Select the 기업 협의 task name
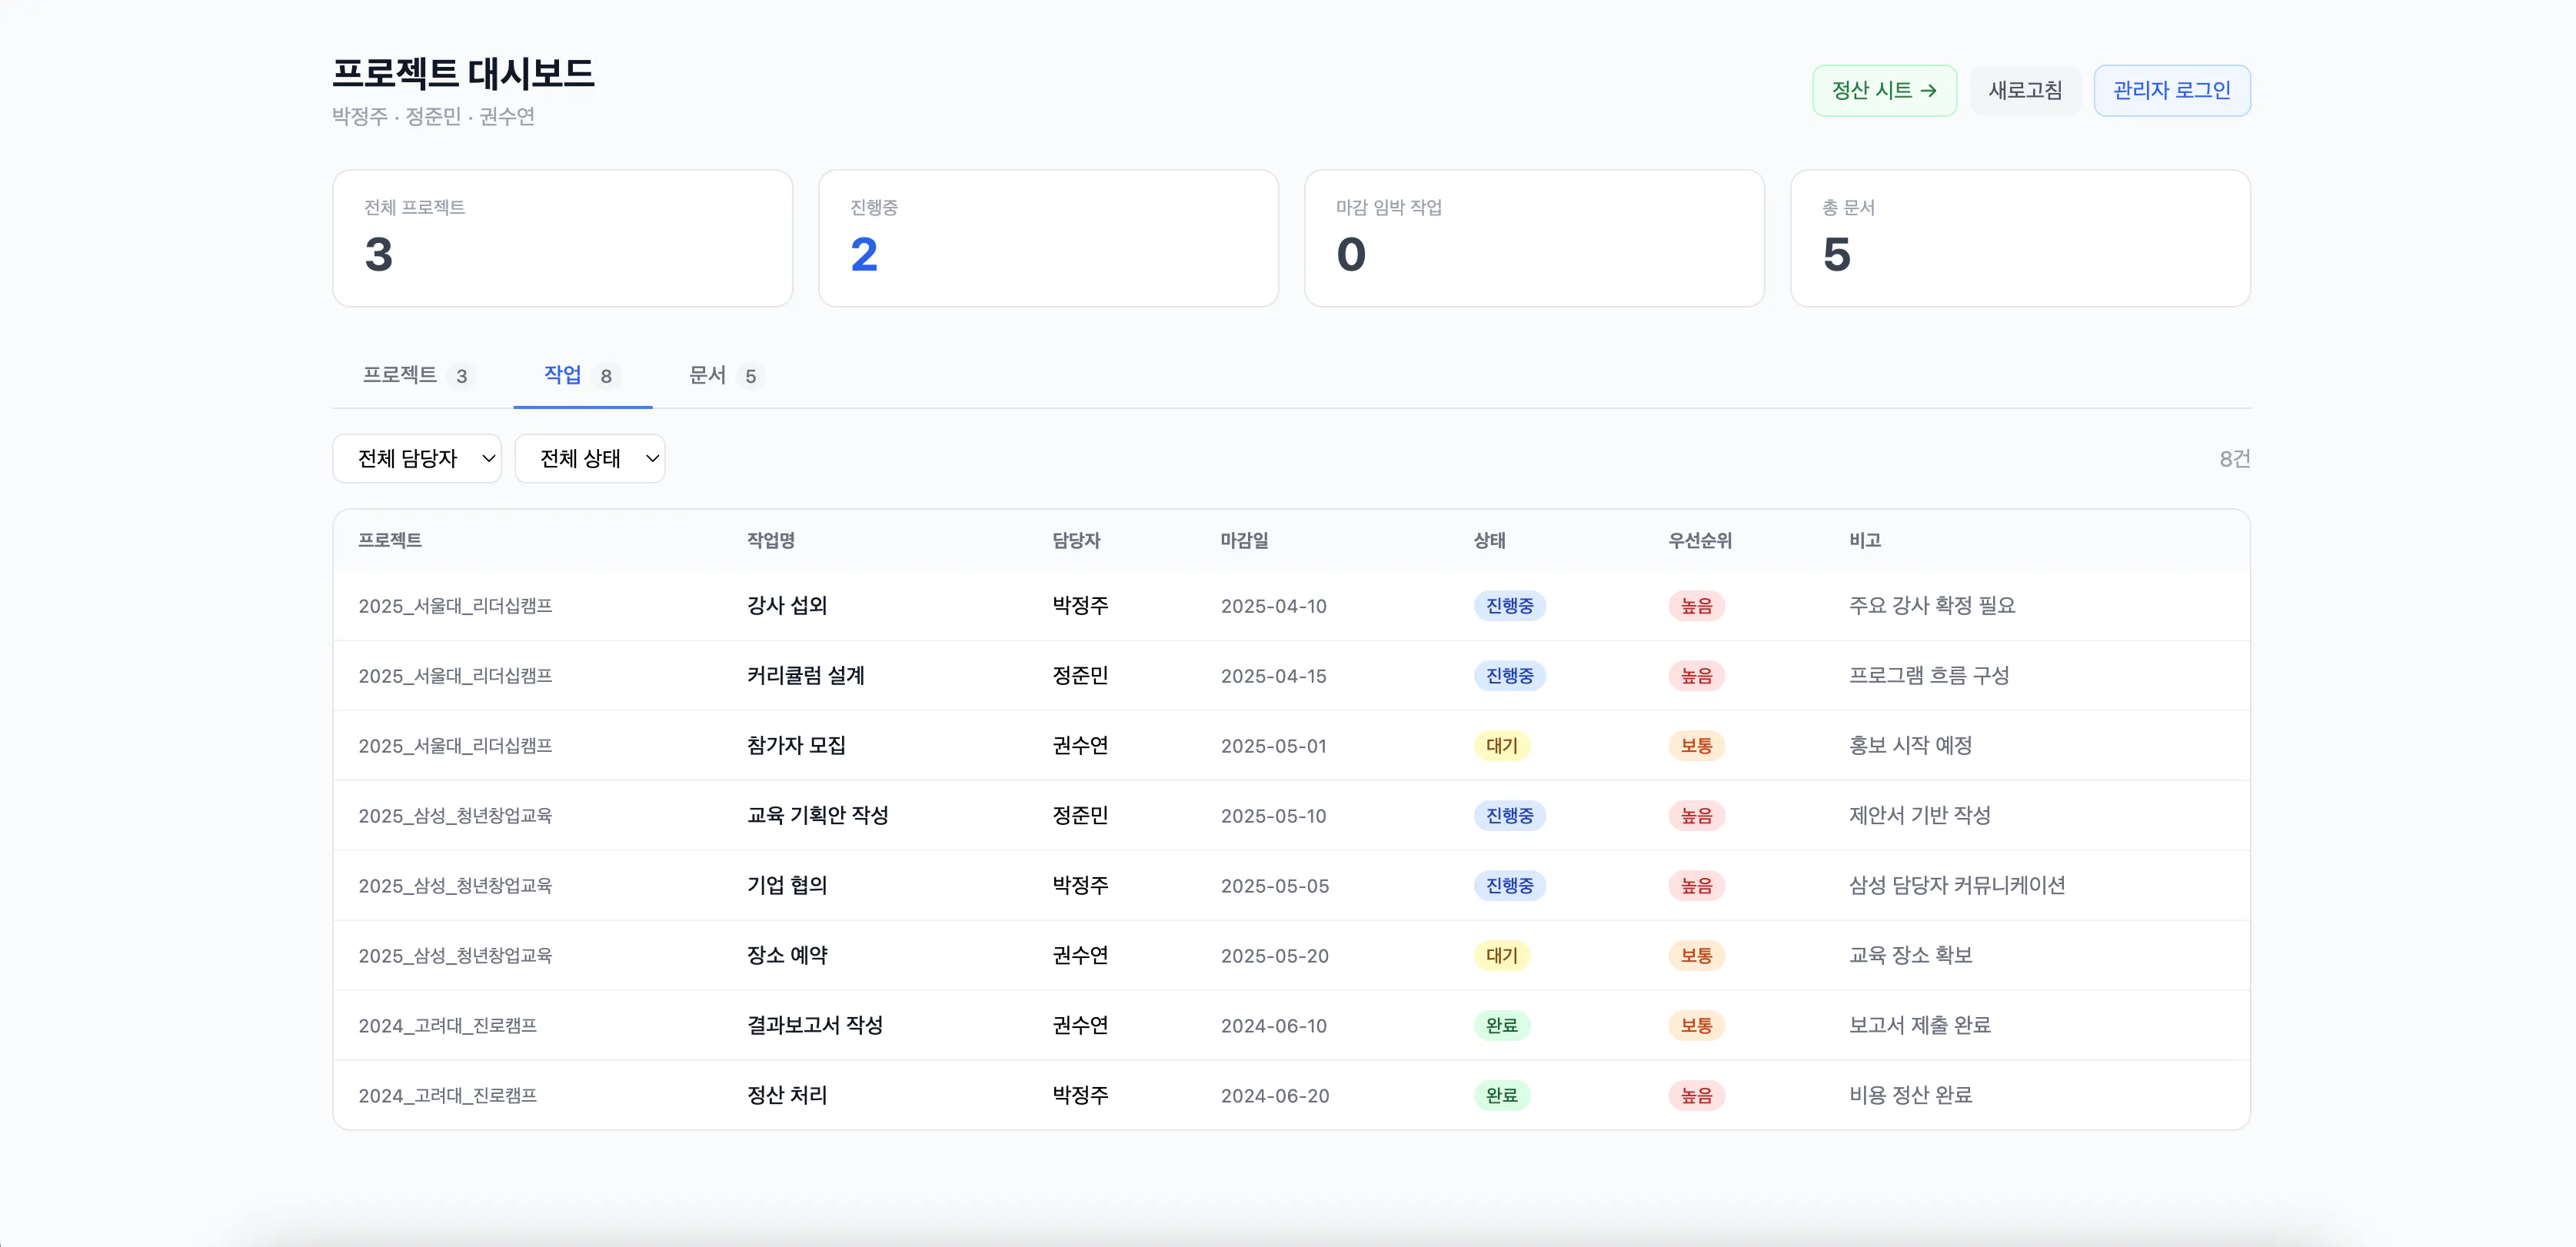2576x1247 pixels. [787, 886]
